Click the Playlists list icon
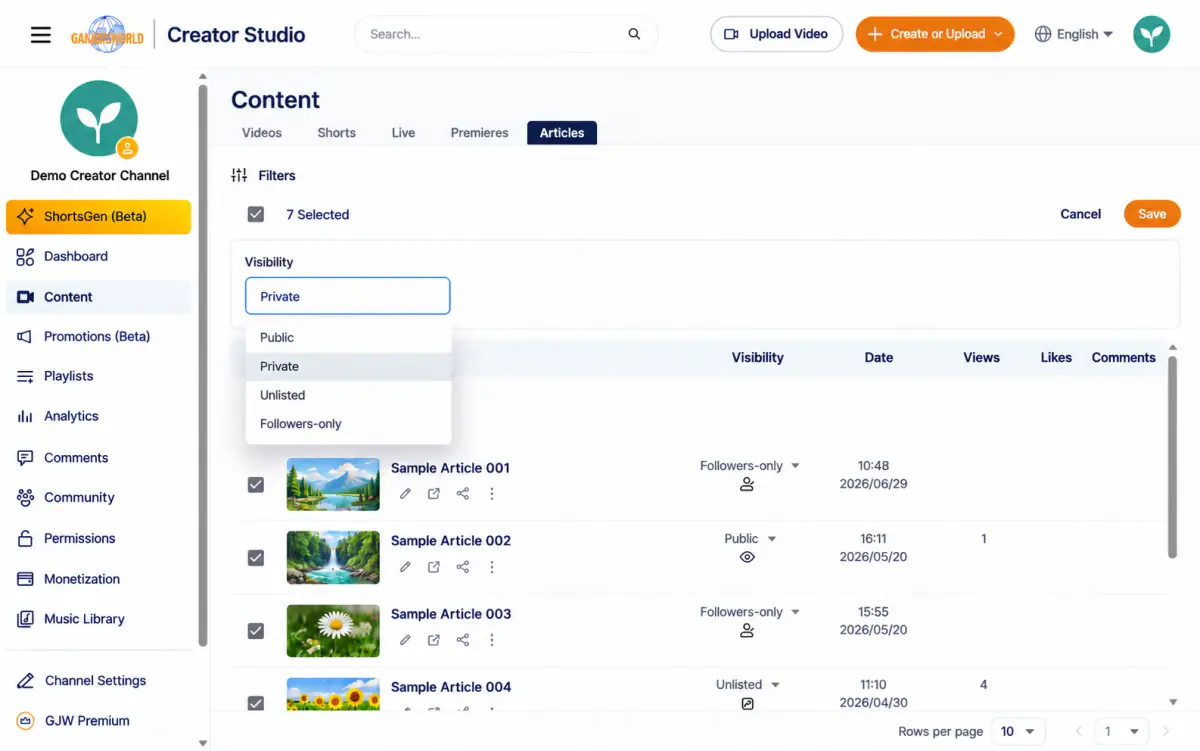This screenshot has height=751, width=1200. click(x=25, y=377)
